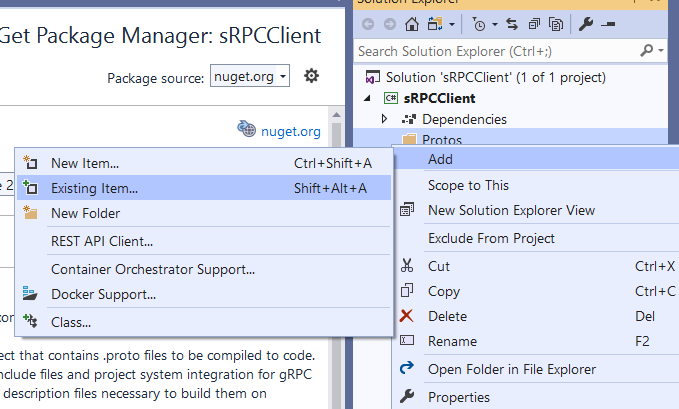
Task: Click the nuget.org link
Action: click(291, 131)
